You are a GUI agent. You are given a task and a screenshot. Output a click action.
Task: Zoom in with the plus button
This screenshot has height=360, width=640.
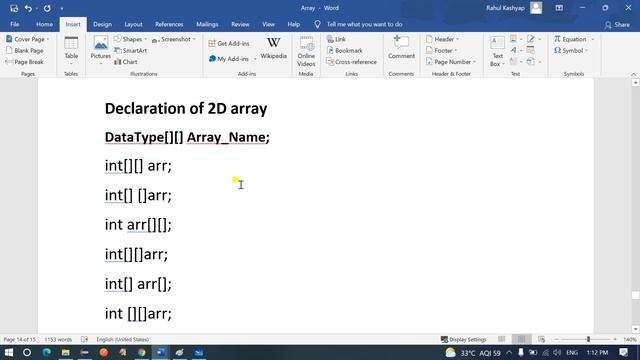[615, 340]
